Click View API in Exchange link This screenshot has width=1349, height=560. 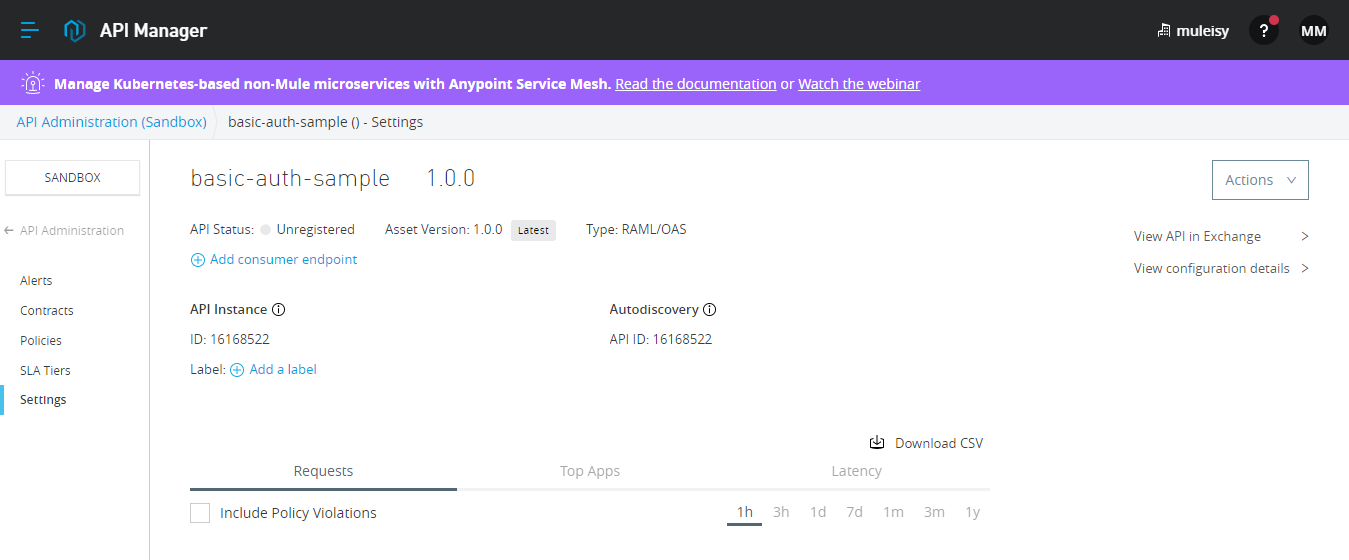[x=1197, y=237]
